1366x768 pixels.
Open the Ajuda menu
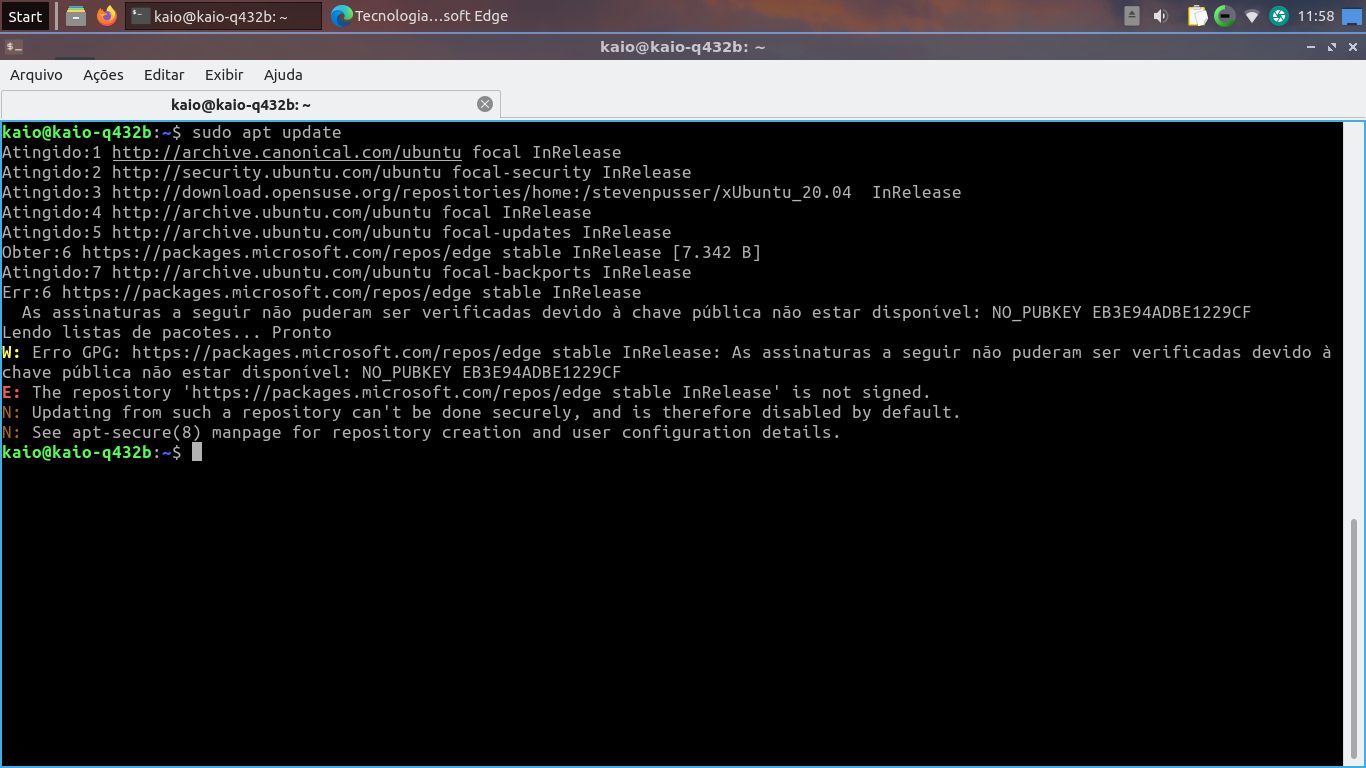coord(283,75)
